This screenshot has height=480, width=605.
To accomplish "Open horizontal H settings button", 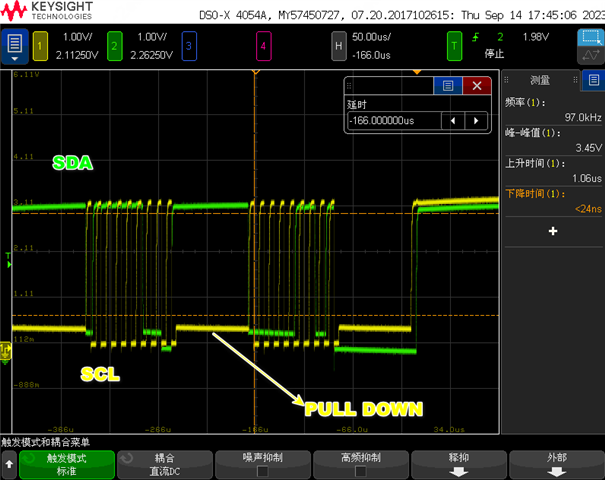I will [338, 46].
